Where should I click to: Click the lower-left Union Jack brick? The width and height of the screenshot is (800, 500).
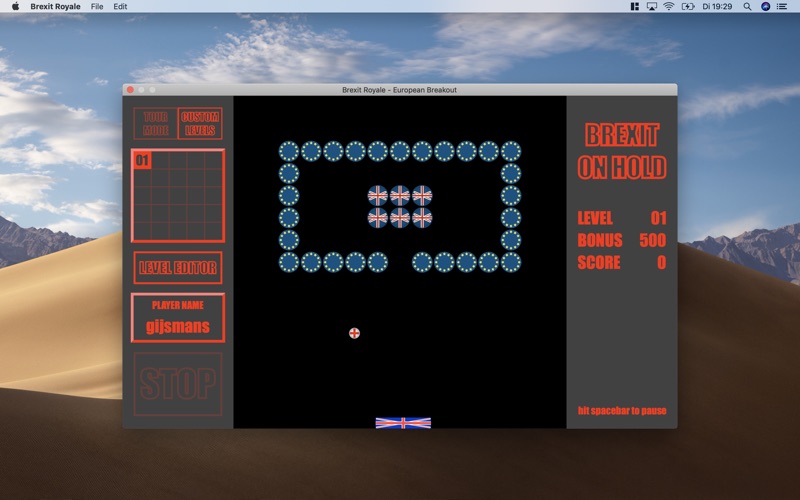click(x=378, y=218)
